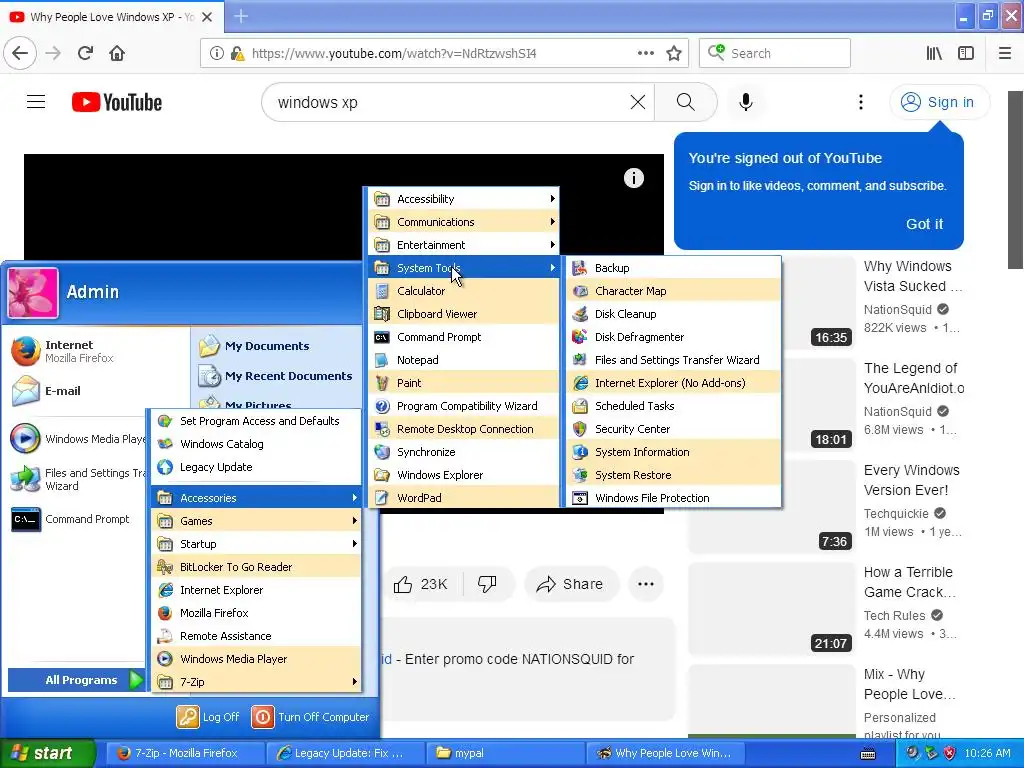Click the Paint icon

click(382, 383)
